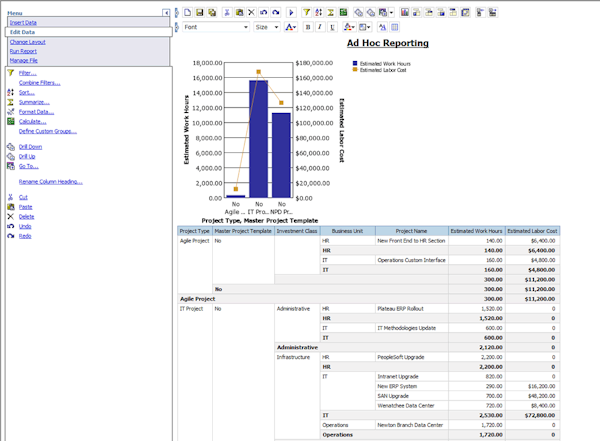Click the font styles AA icon
Viewport: 600px width, 441px height.
(382, 27)
